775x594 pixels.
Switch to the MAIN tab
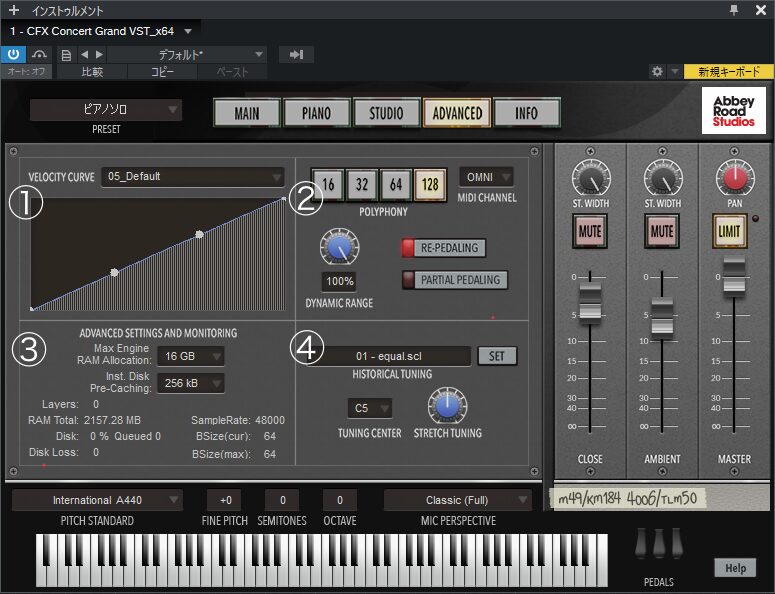pyautogui.click(x=247, y=113)
